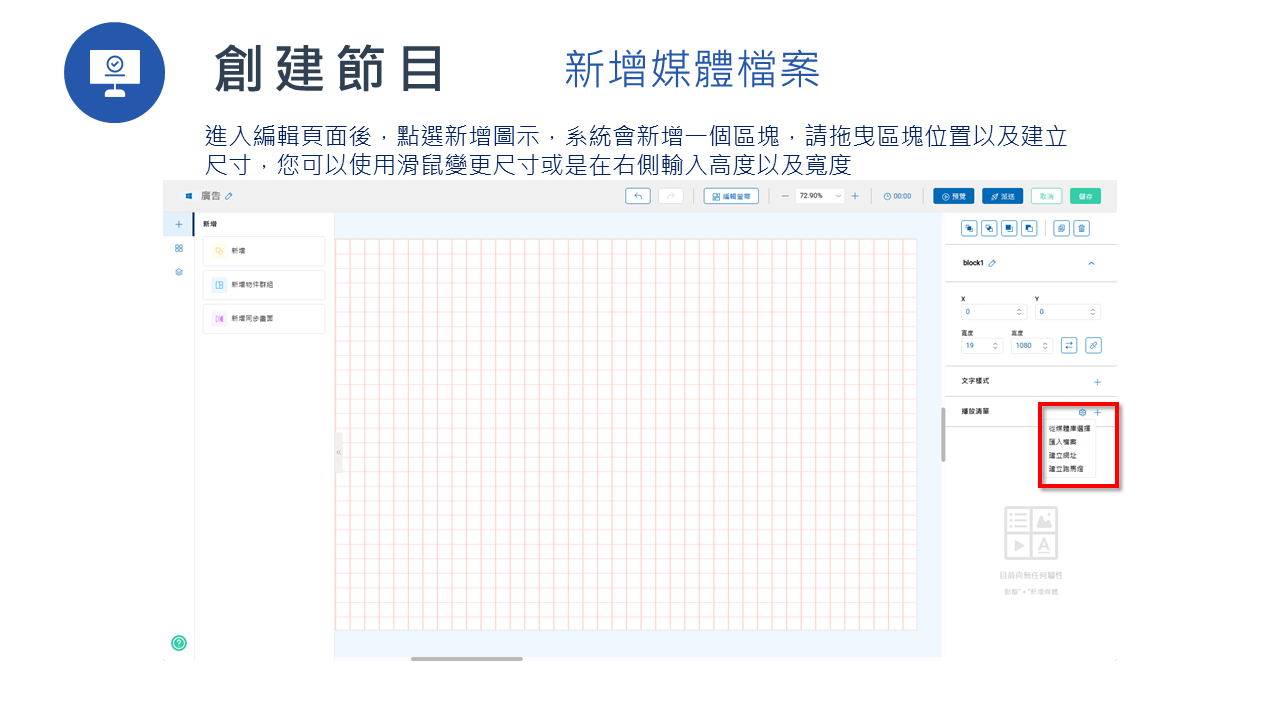The width and height of the screenshot is (1280, 720).
Task: Click the swap width and height icon
Action: pyautogui.click(x=1069, y=344)
